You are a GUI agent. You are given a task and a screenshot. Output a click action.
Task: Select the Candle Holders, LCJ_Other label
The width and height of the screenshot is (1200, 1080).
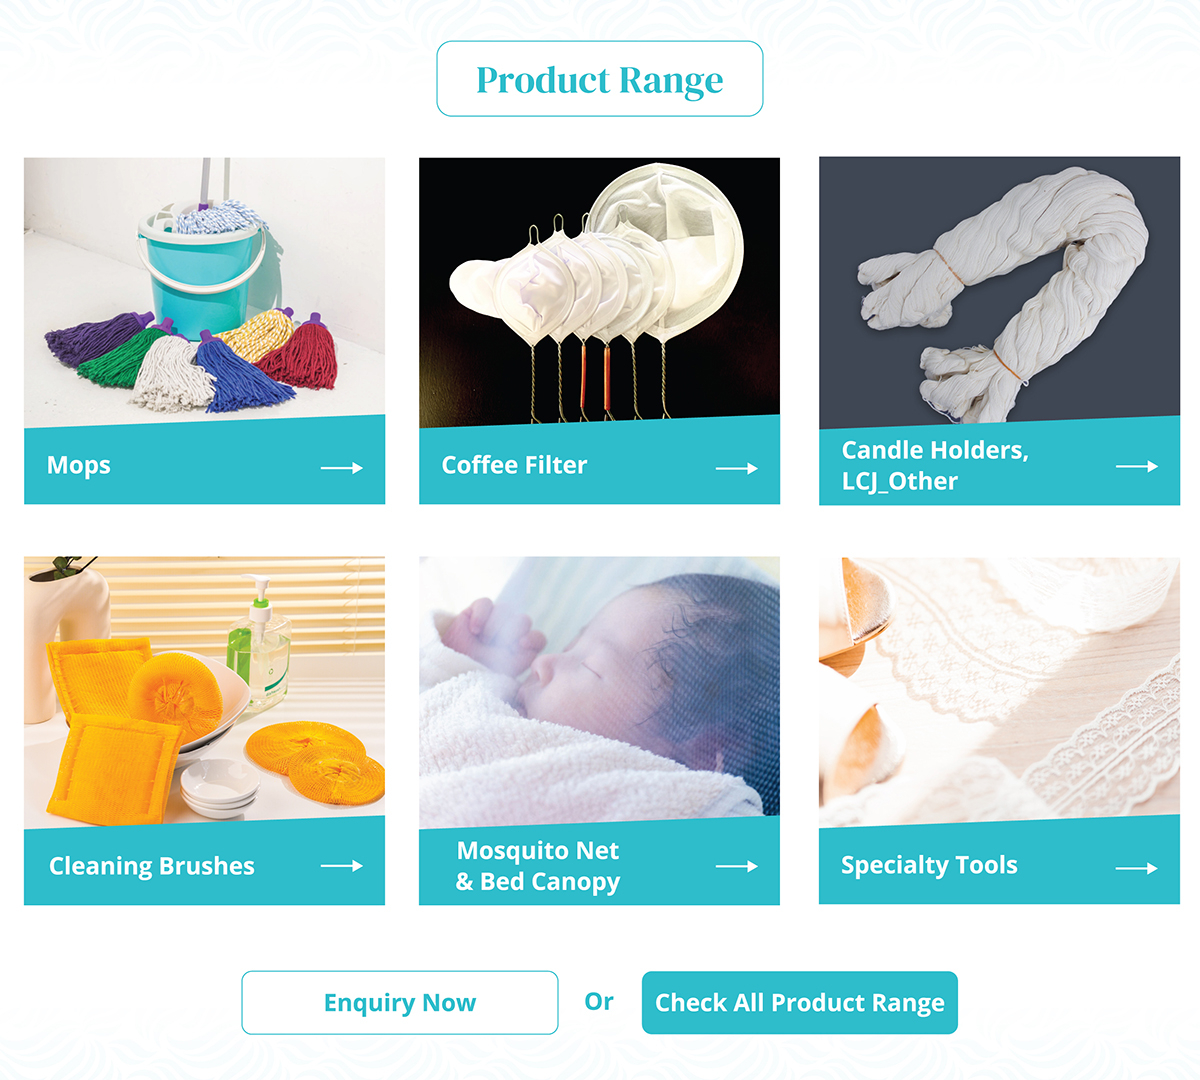click(x=935, y=465)
